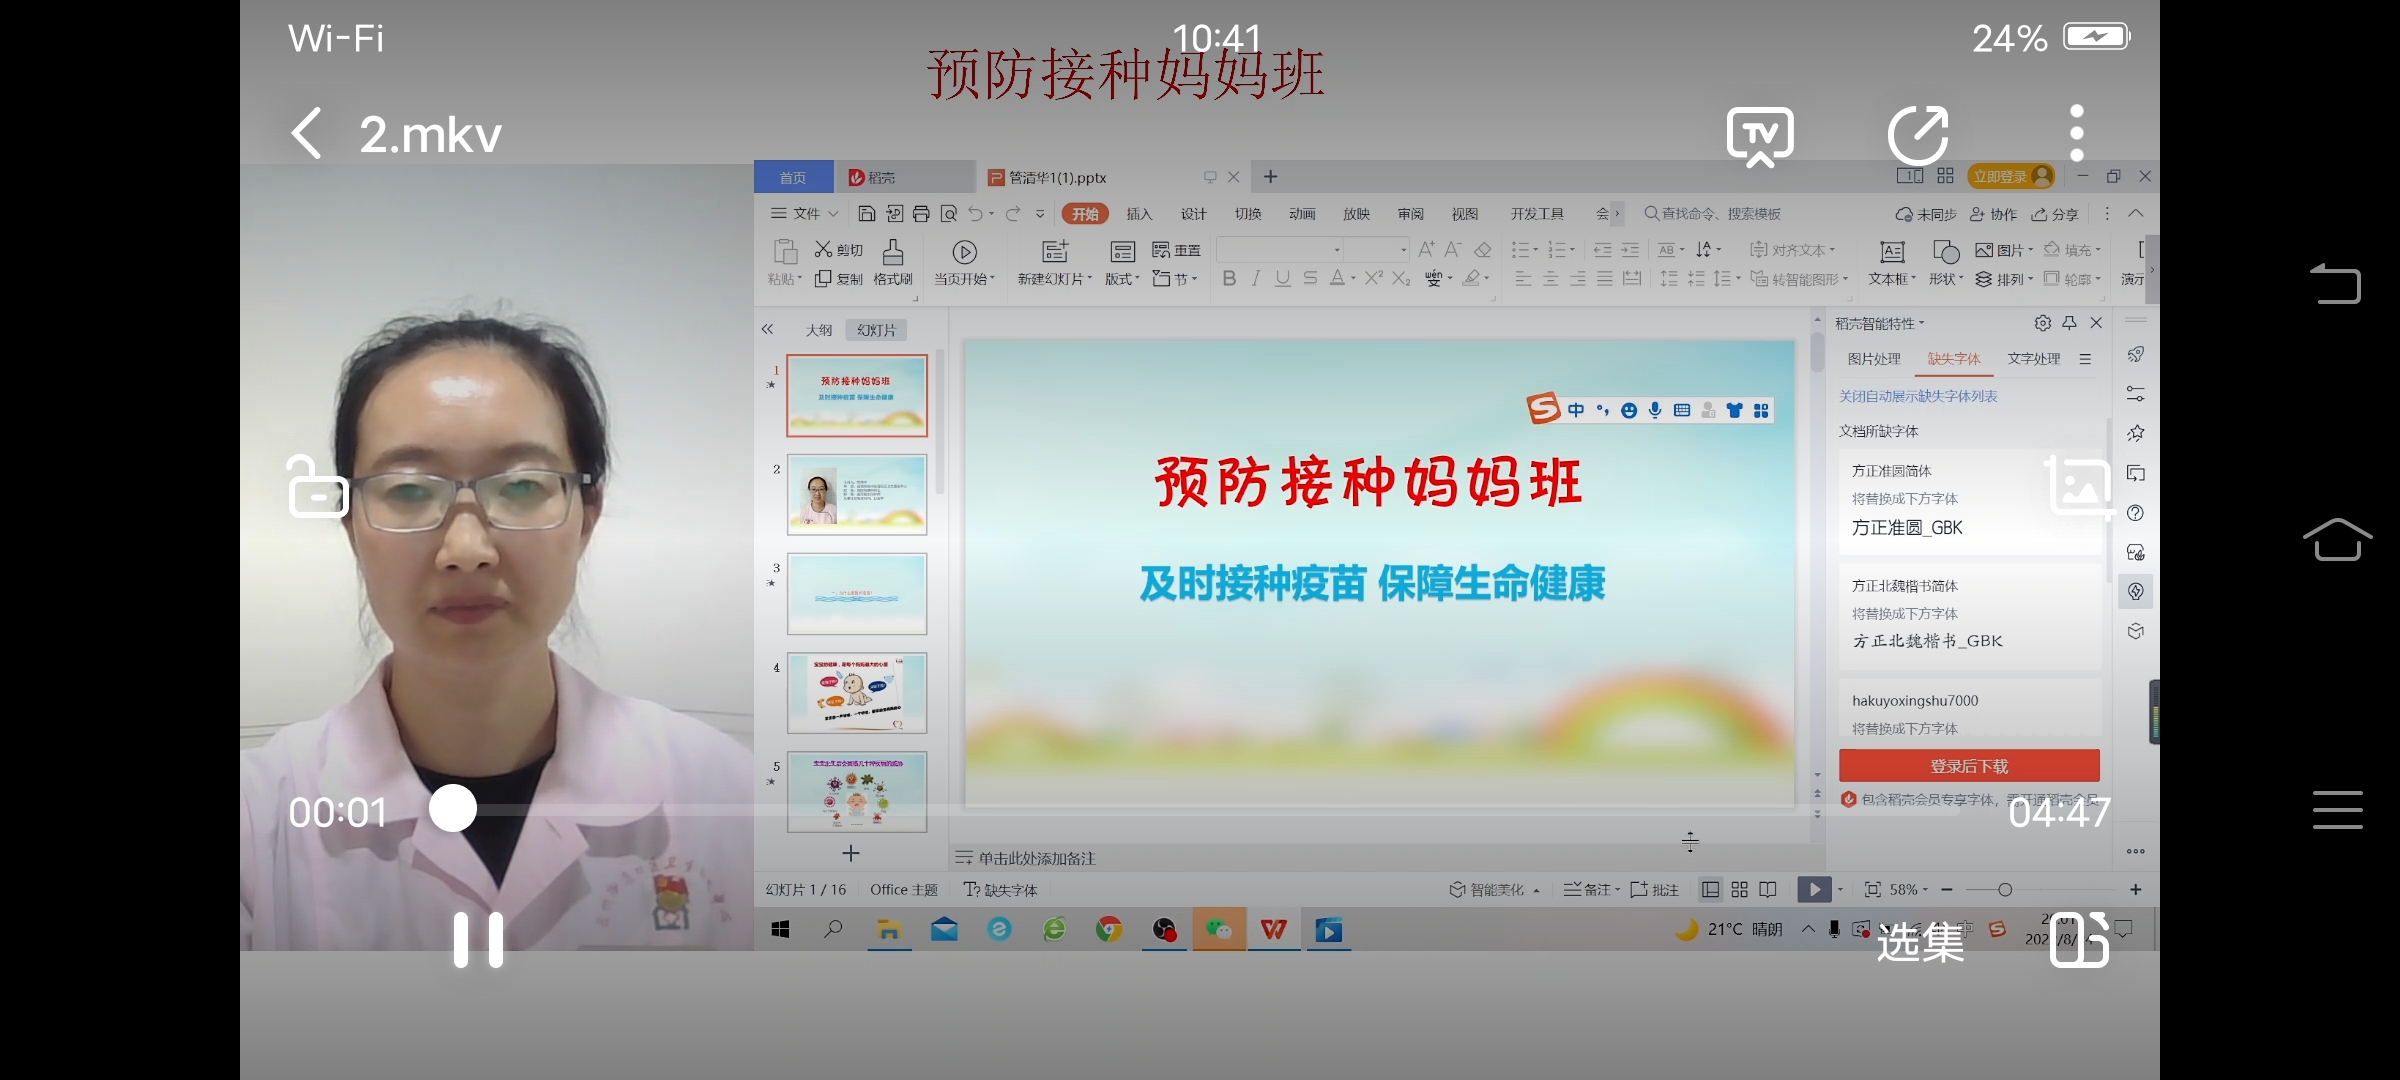Open the 节 section dropdown

pos(1174,279)
